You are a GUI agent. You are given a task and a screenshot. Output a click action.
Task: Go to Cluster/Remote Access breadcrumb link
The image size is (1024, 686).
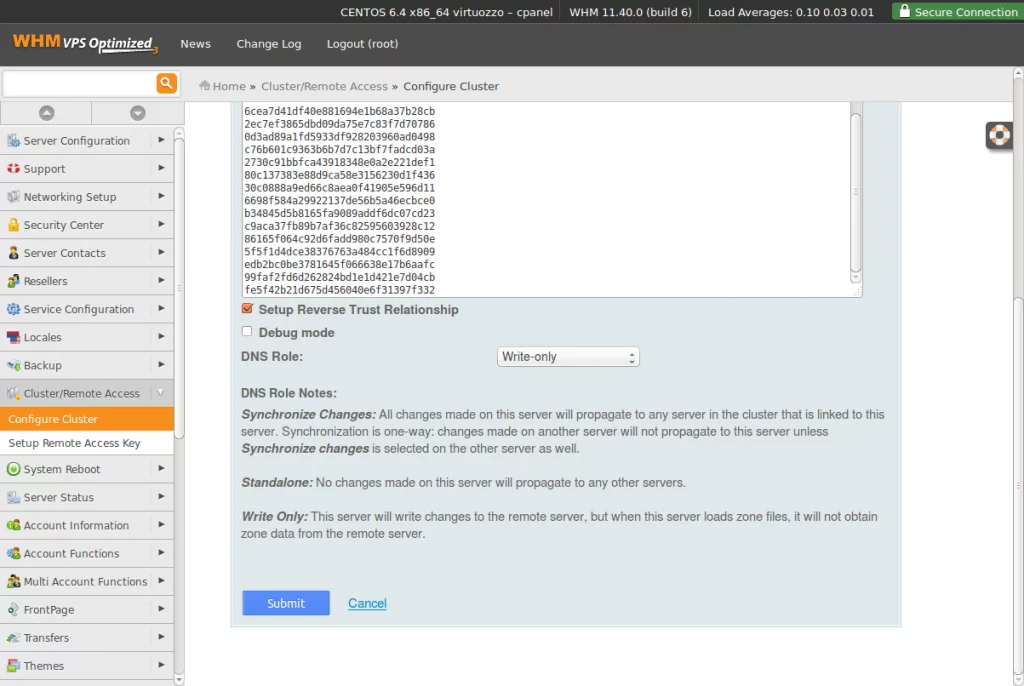[x=324, y=86]
